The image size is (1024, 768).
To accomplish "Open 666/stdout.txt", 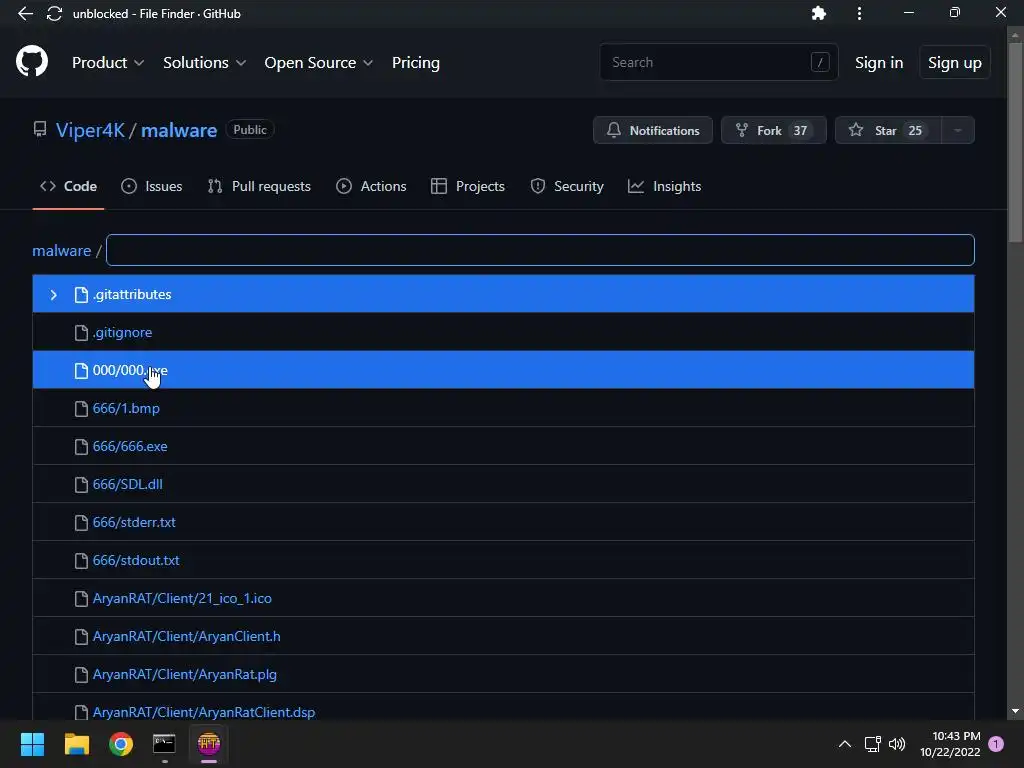I will pyautogui.click(x=136, y=560).
